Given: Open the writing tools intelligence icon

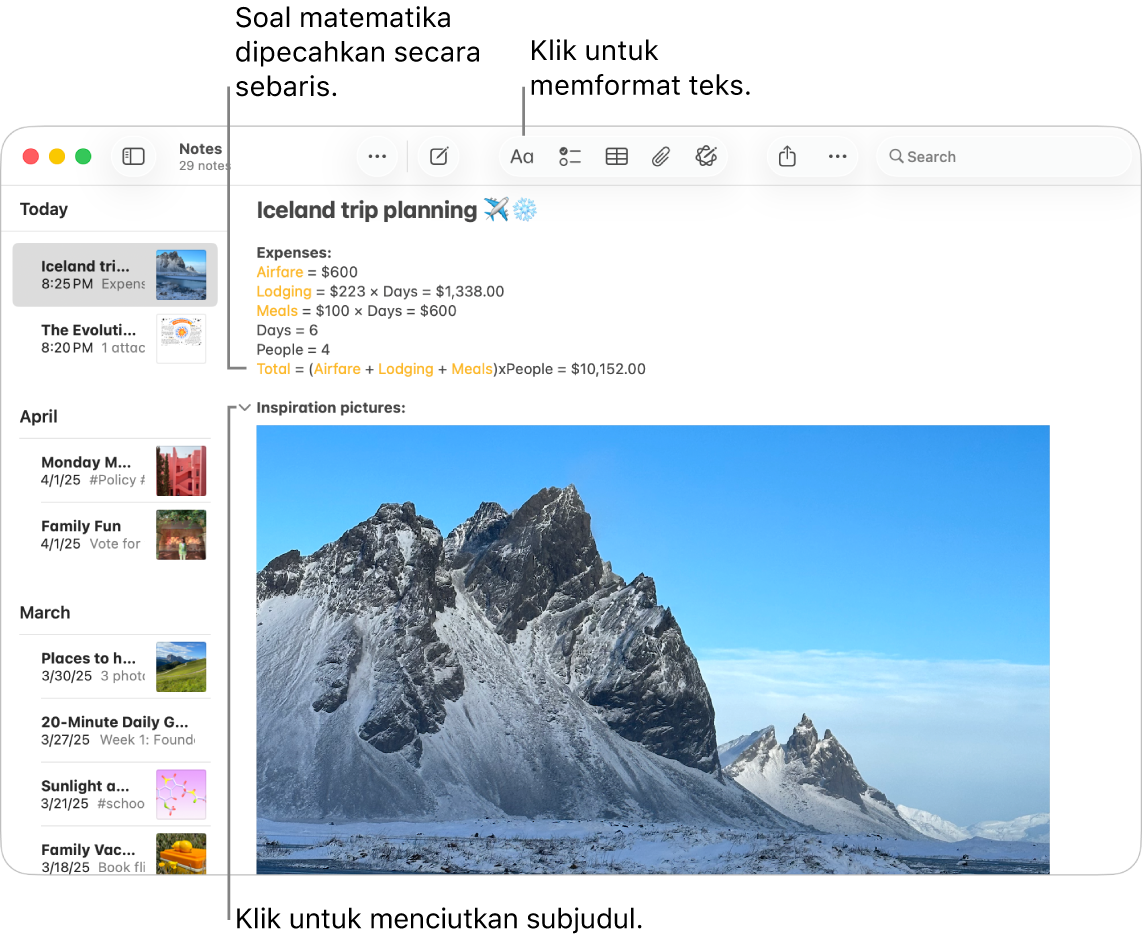Looking at the screenshot, I should (x=706, y=156).
